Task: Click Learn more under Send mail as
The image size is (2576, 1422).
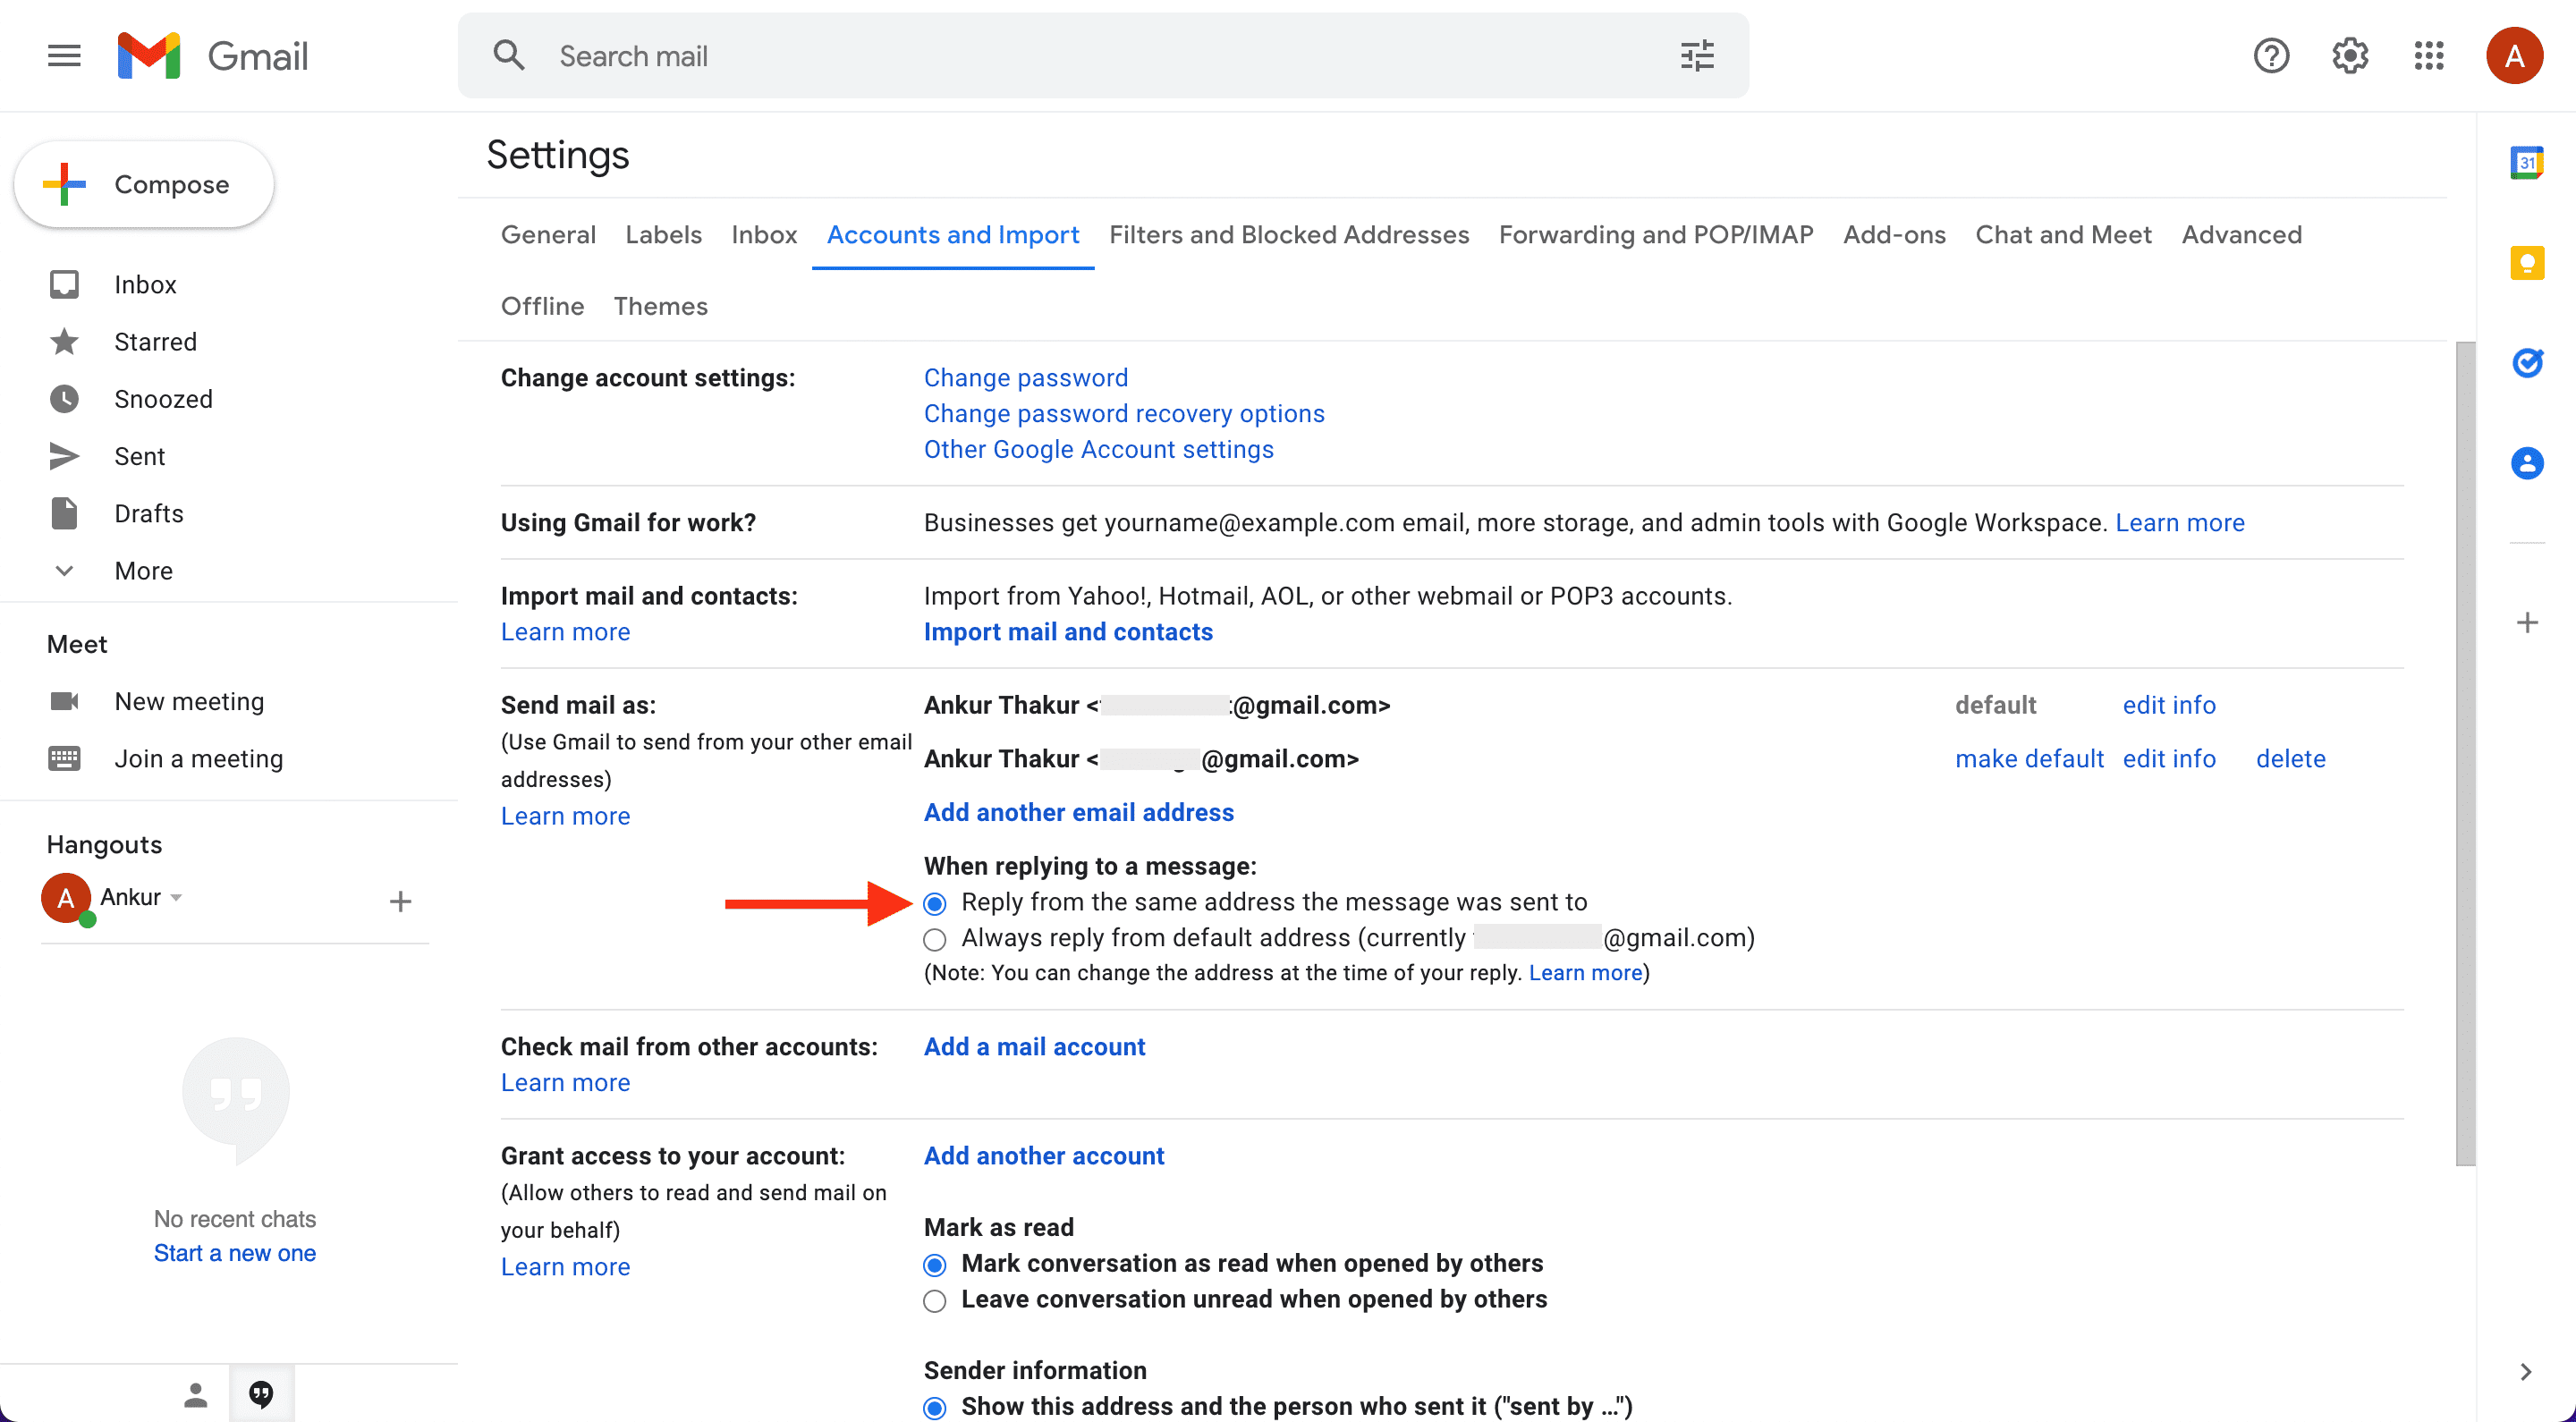Action: coord(565,816)
